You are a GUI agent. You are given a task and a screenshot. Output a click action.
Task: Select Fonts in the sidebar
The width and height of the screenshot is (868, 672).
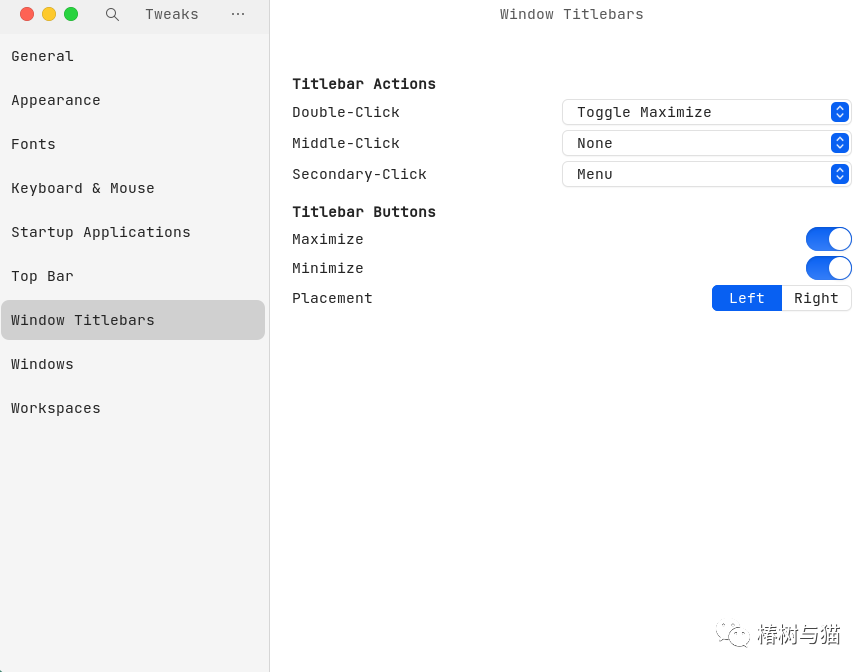click(34, 144)
